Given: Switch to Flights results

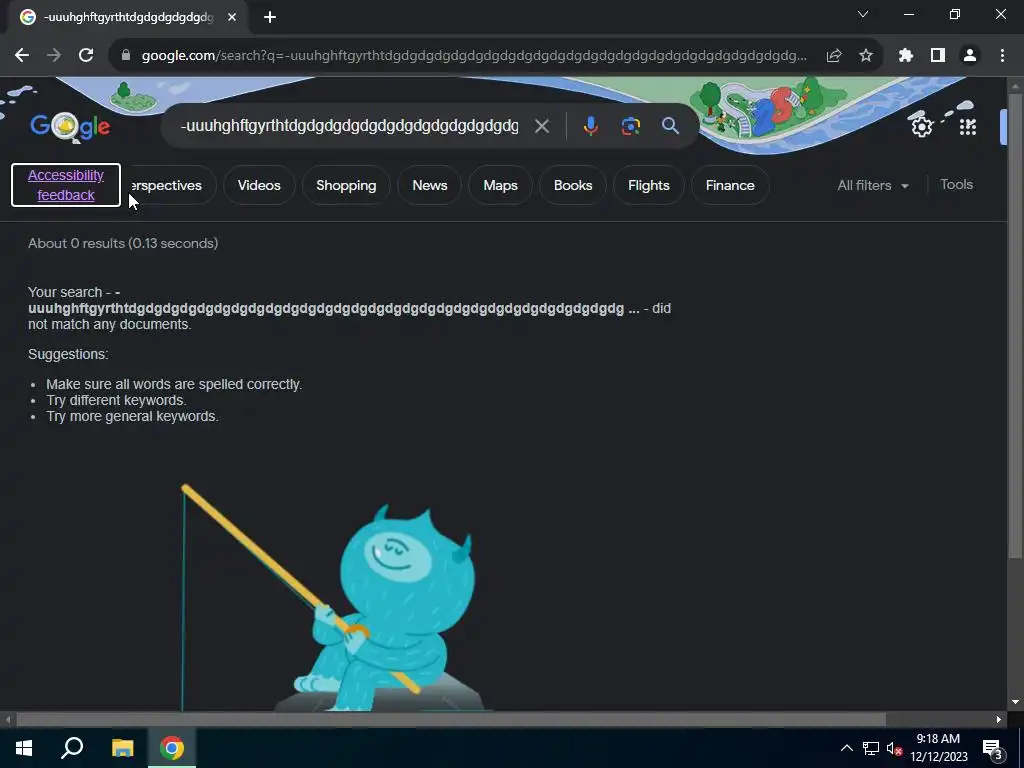Looking at the screenshot, I should click(x=648, y=185).
